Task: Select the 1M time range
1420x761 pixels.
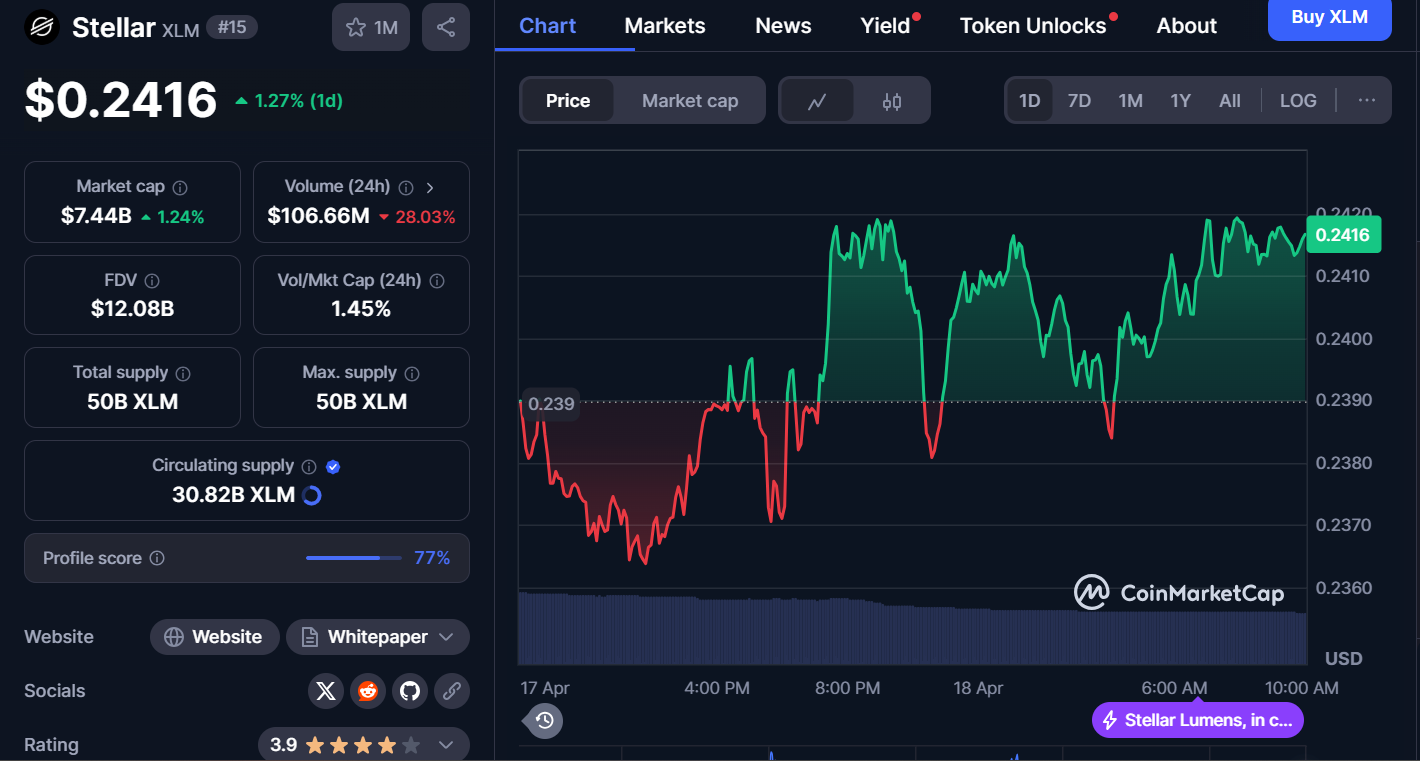Action: pos(1130,101)
